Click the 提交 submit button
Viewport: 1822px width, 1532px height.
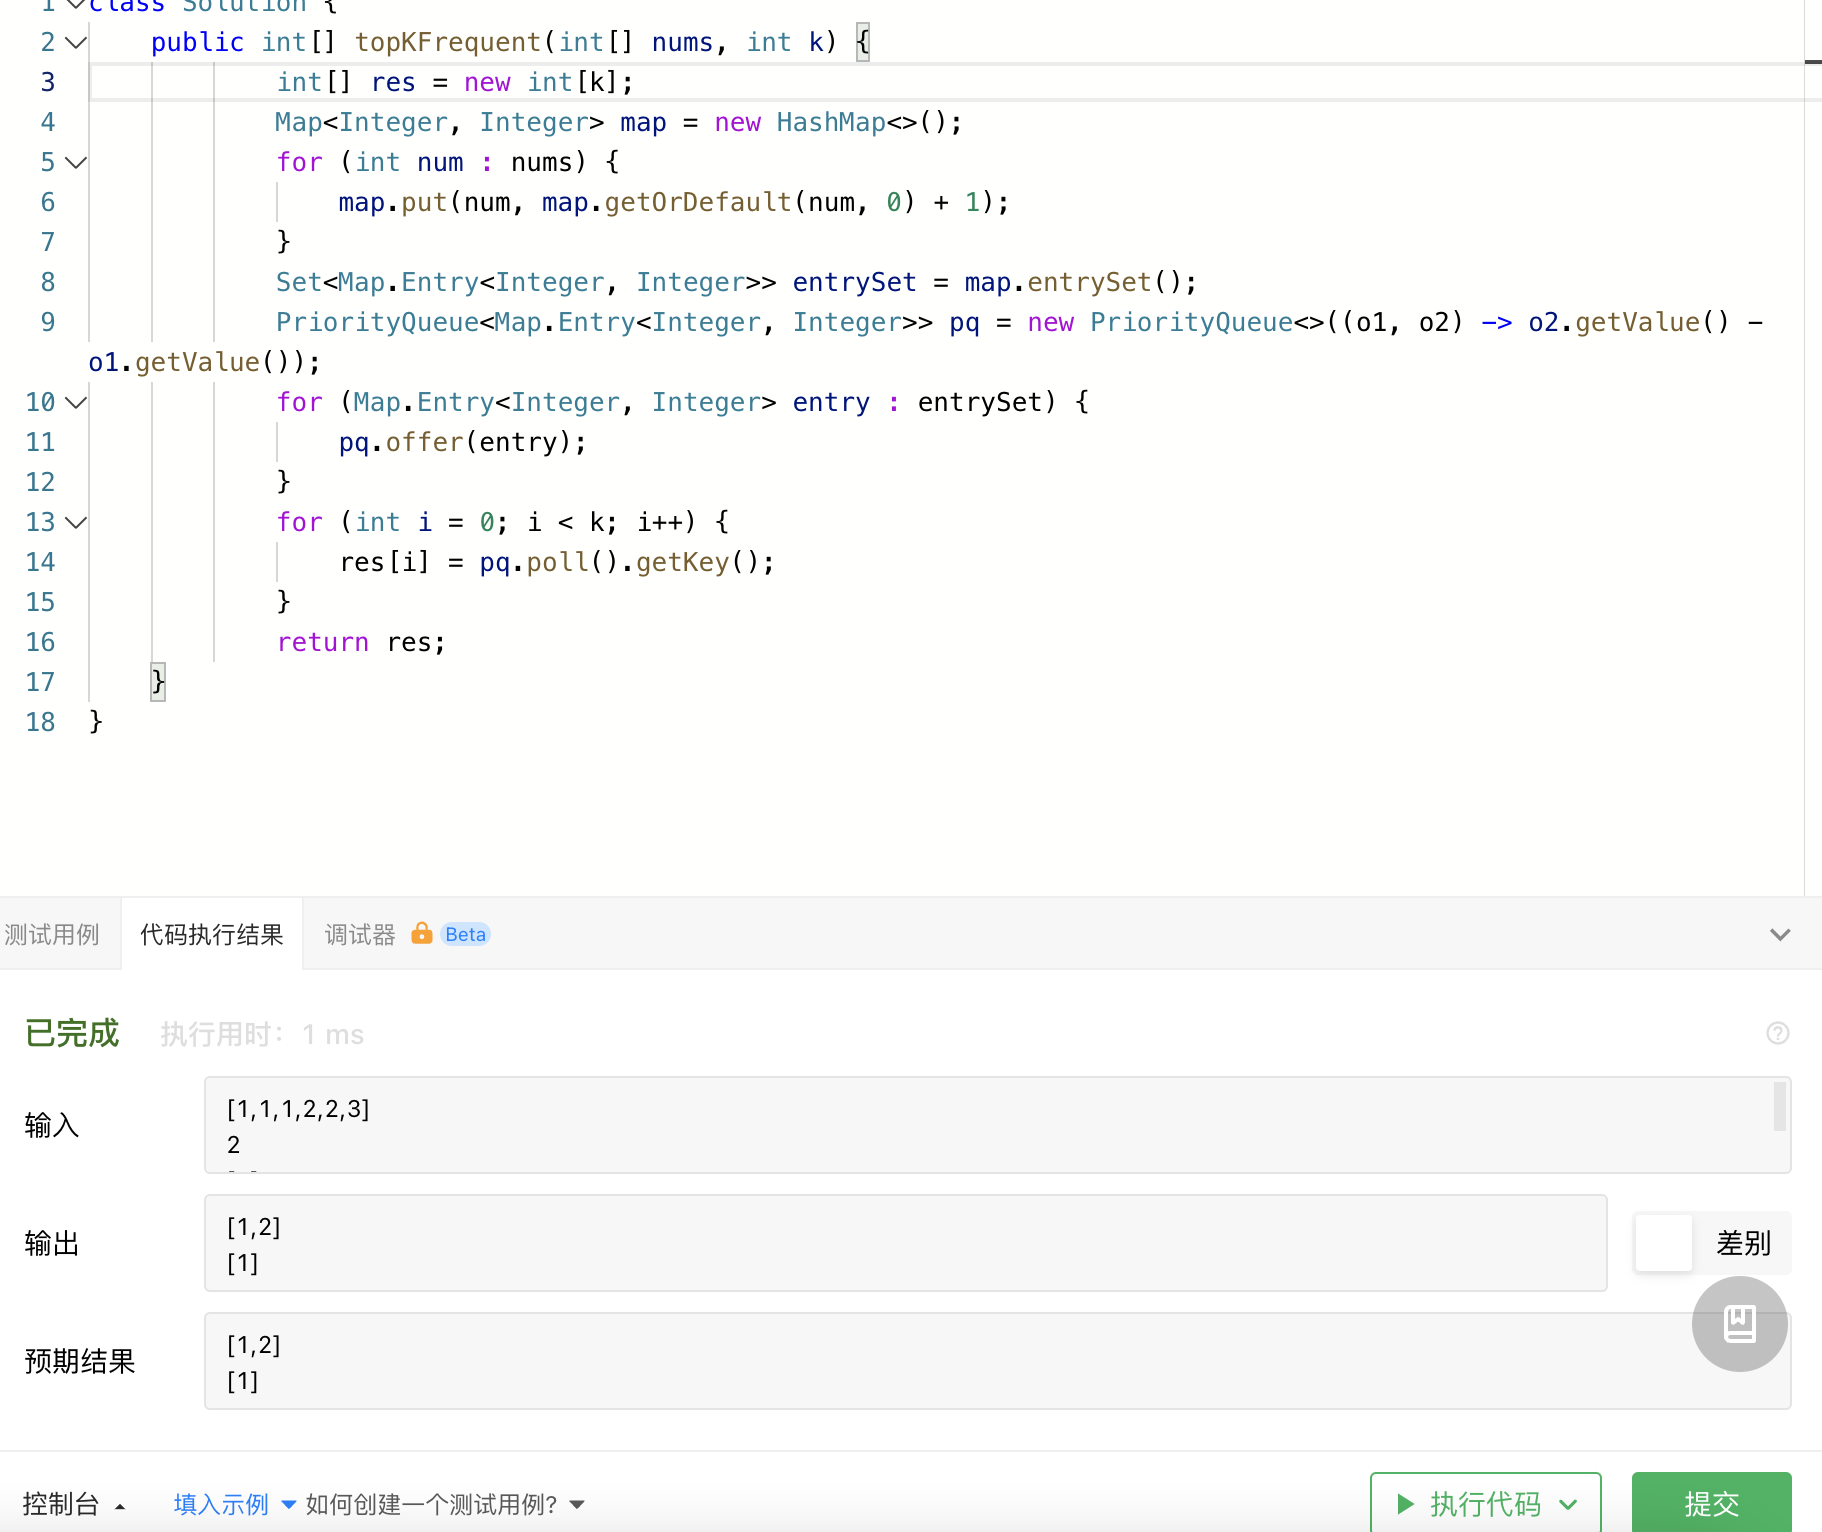click(1711, 1503)
